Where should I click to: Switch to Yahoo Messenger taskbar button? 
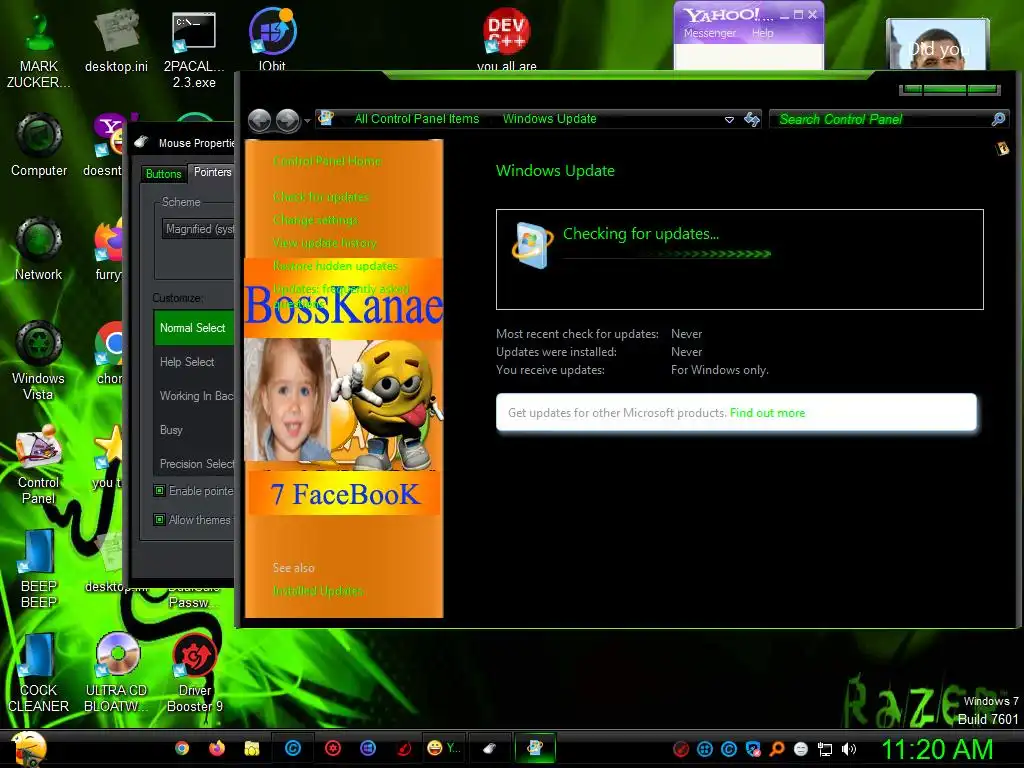pos(443,748)
